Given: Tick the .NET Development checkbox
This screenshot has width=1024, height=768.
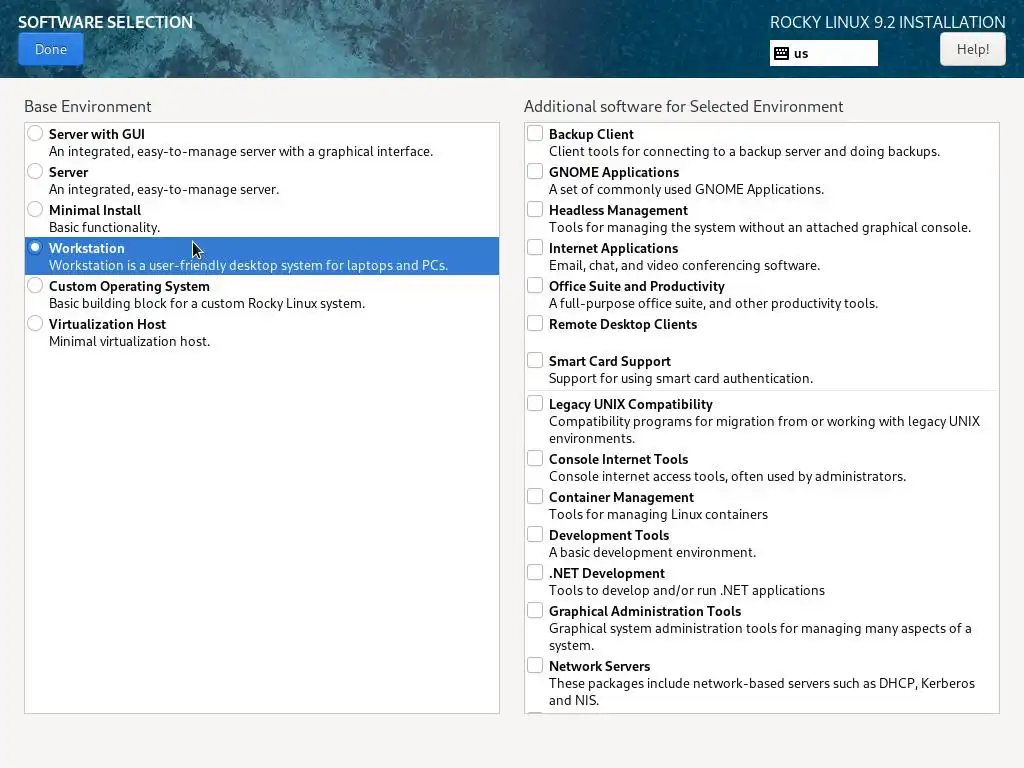Looking at the screenshot, I should (x=535, y=571).
